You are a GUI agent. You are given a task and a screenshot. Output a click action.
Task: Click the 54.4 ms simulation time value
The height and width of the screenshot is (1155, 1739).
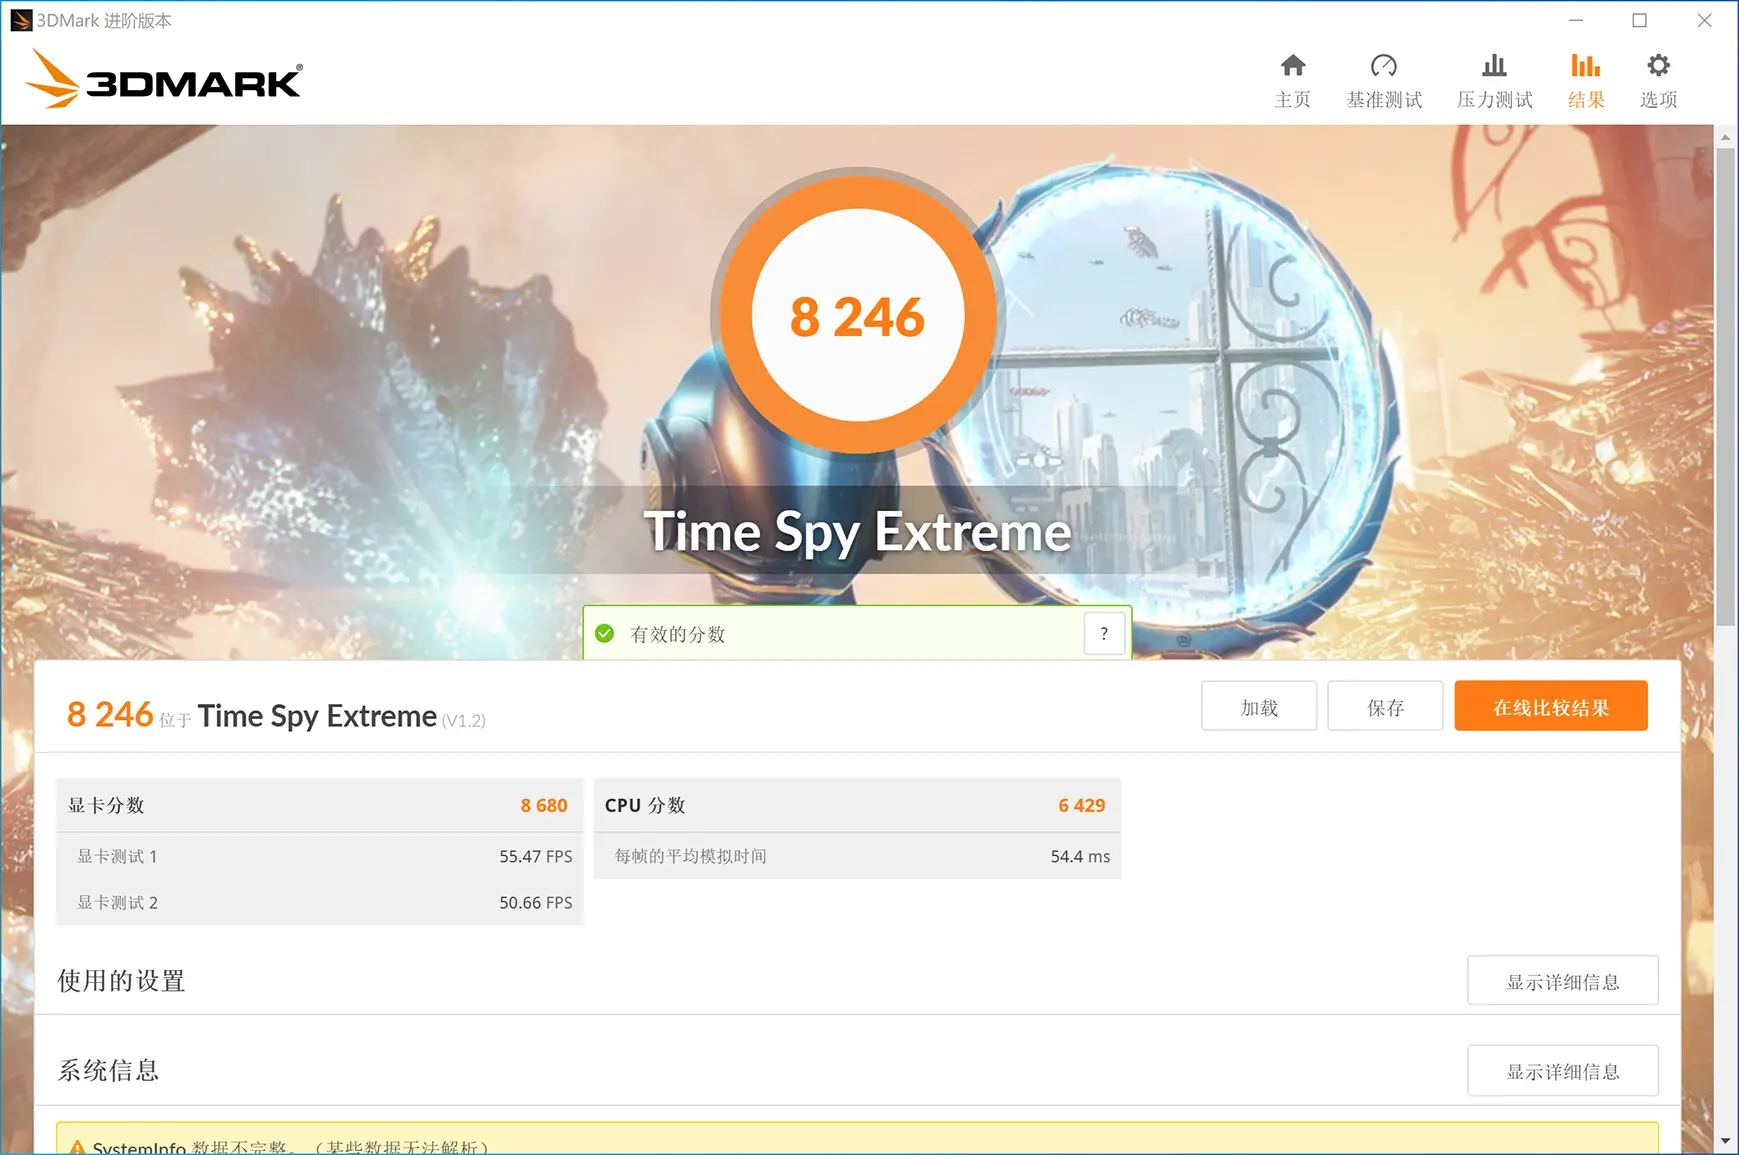tap(1080, 856)
